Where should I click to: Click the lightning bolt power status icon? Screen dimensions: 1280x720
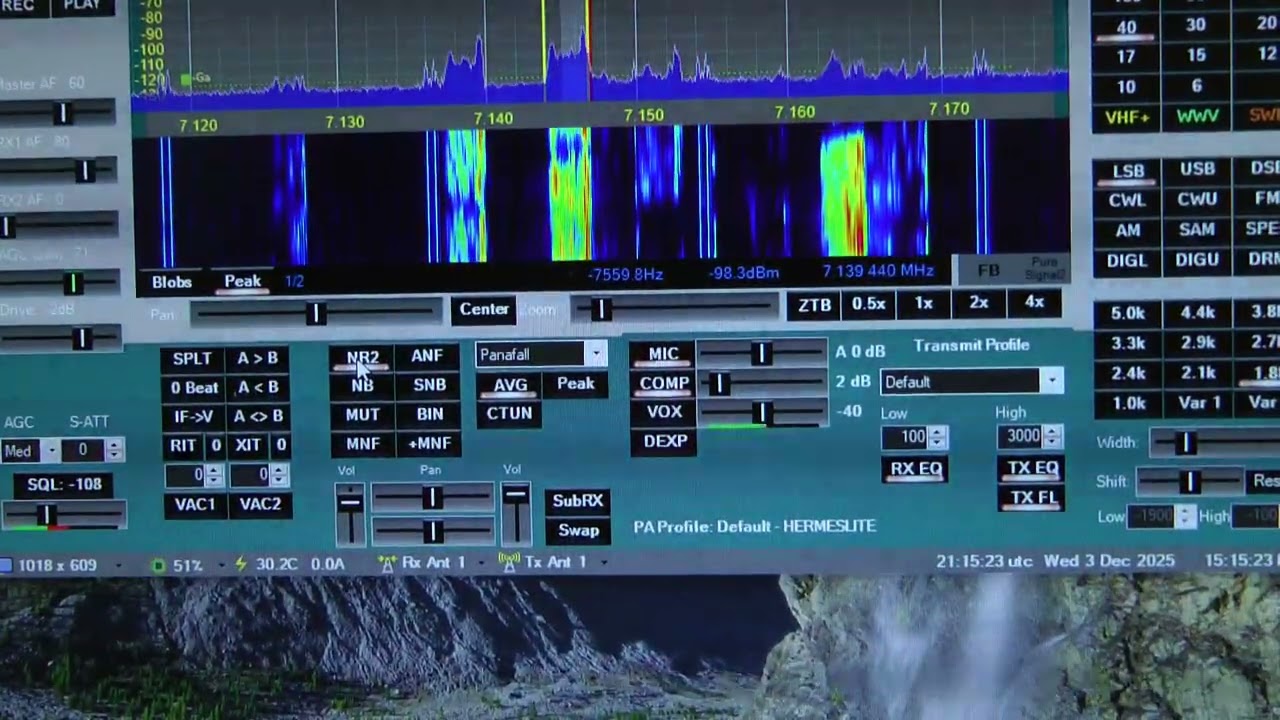click(x=240, y=564)
